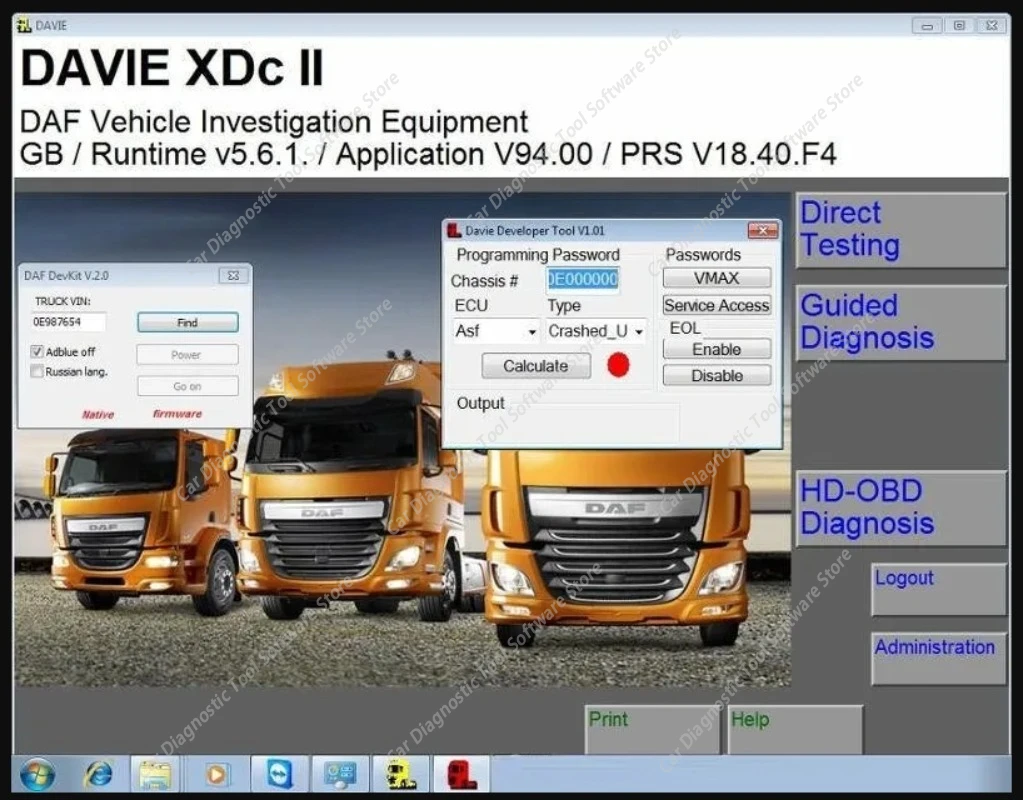
Task: Select the firmware link in DevKit
Action: [177, 414]
